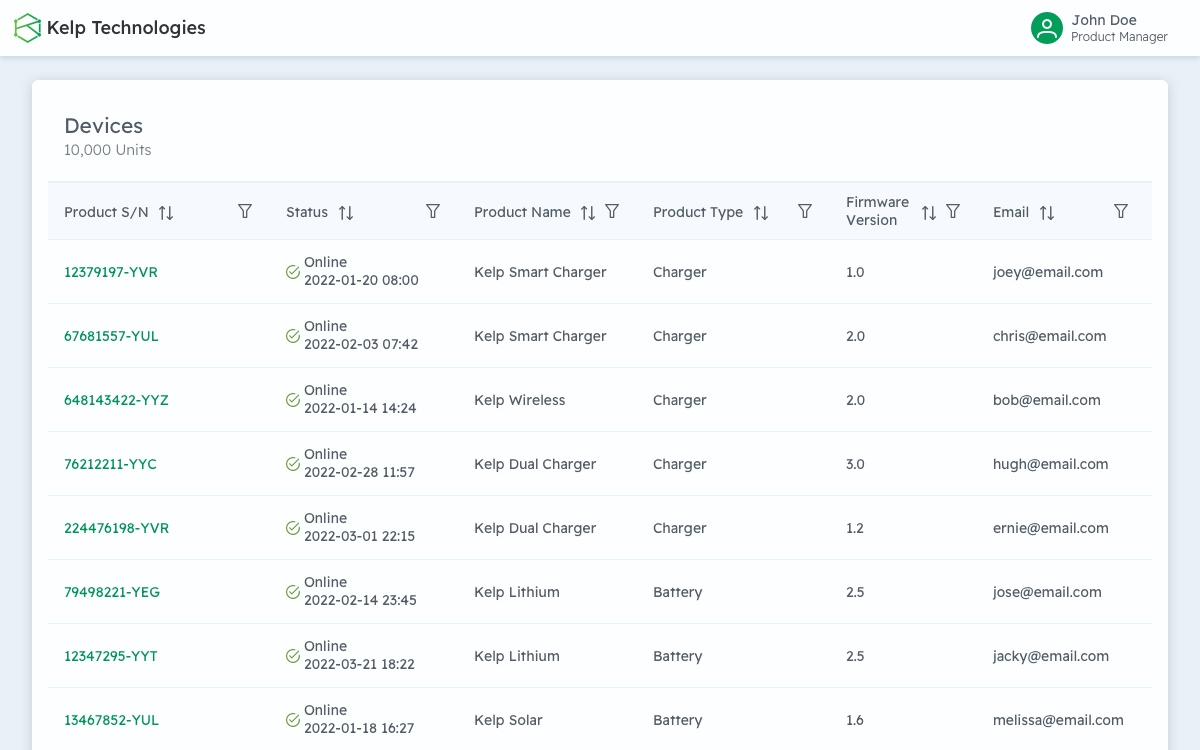
Task: Sort by Product Name column
Action: (x=588, y=212)
